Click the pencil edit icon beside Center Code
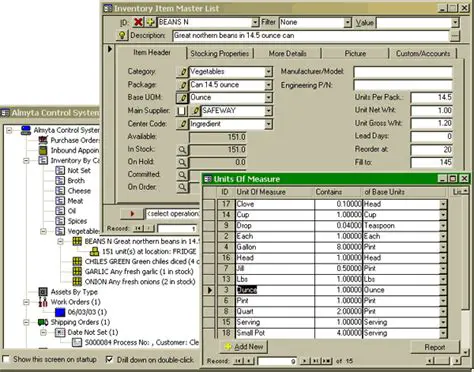The image size is (474, 372). click(182, 124)
